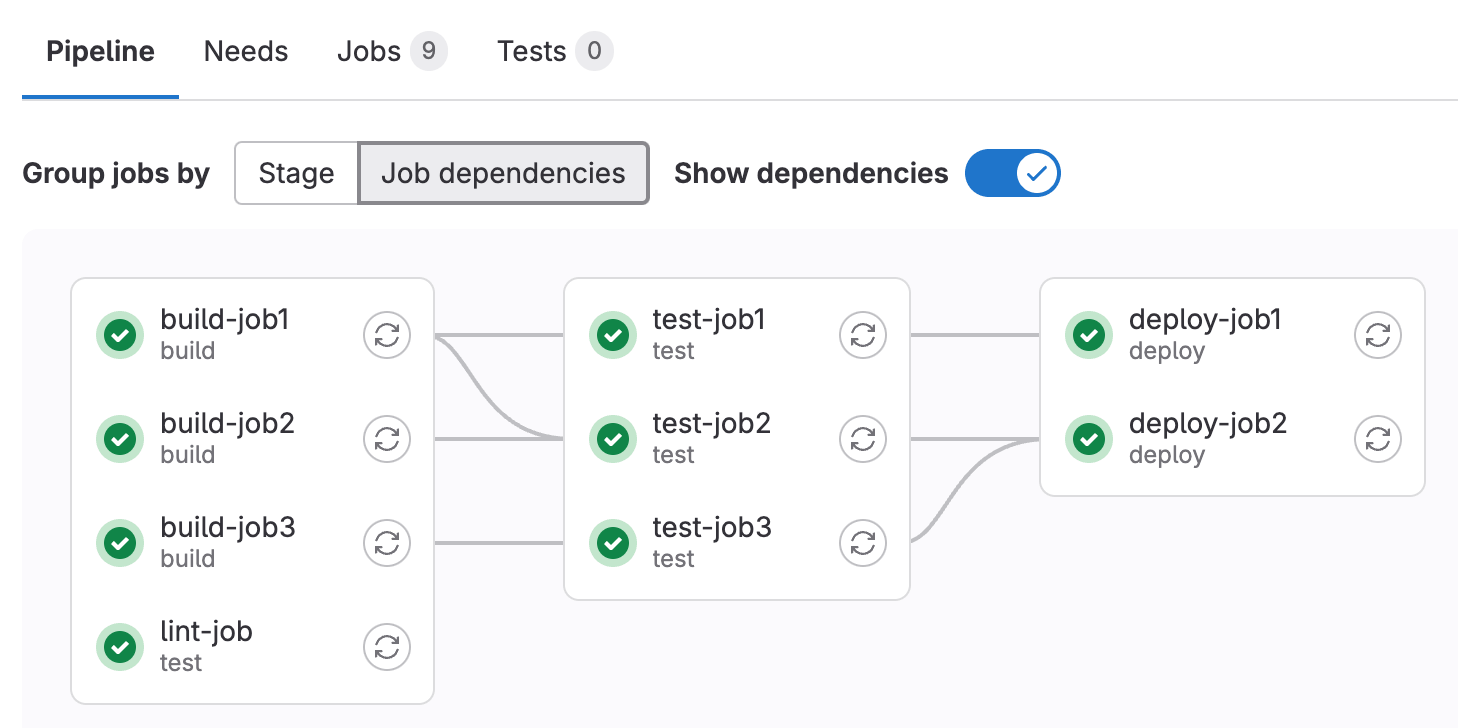The image size is (1458, 728).
Task: Disable the Show dependencies toggle
Action: point(1012,173)
